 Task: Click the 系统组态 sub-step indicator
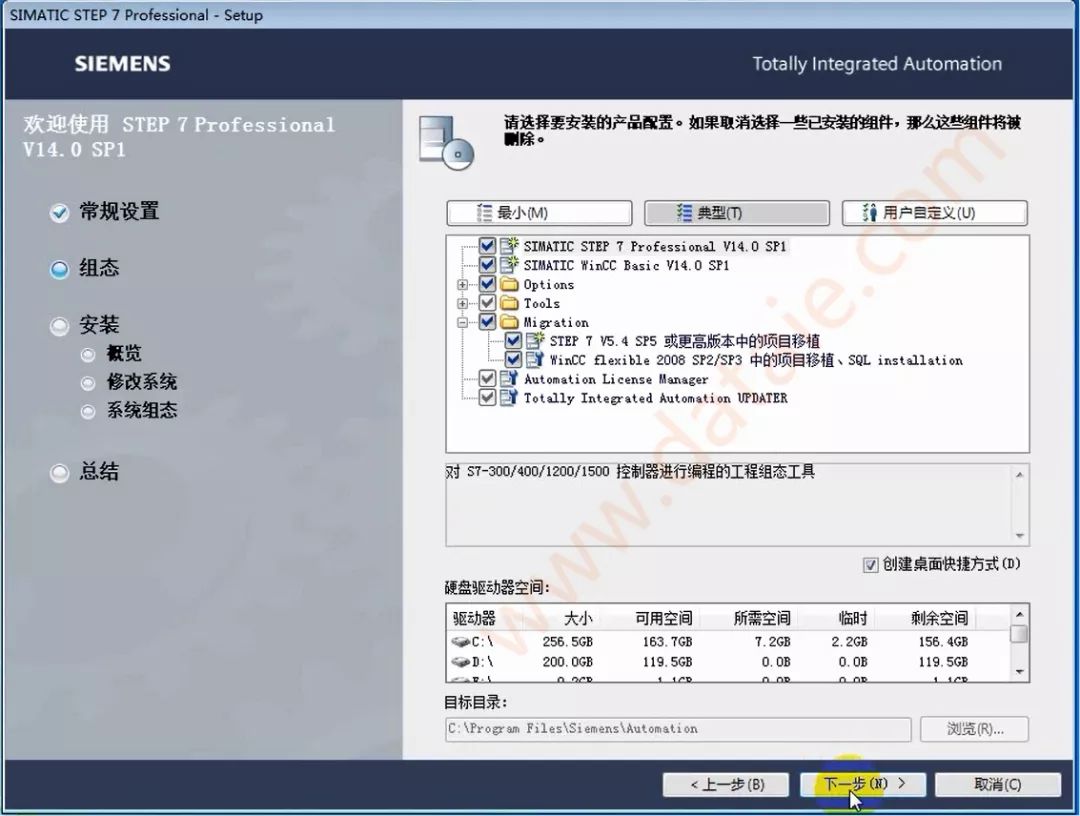pyautogui.click(x=87, y=412)
